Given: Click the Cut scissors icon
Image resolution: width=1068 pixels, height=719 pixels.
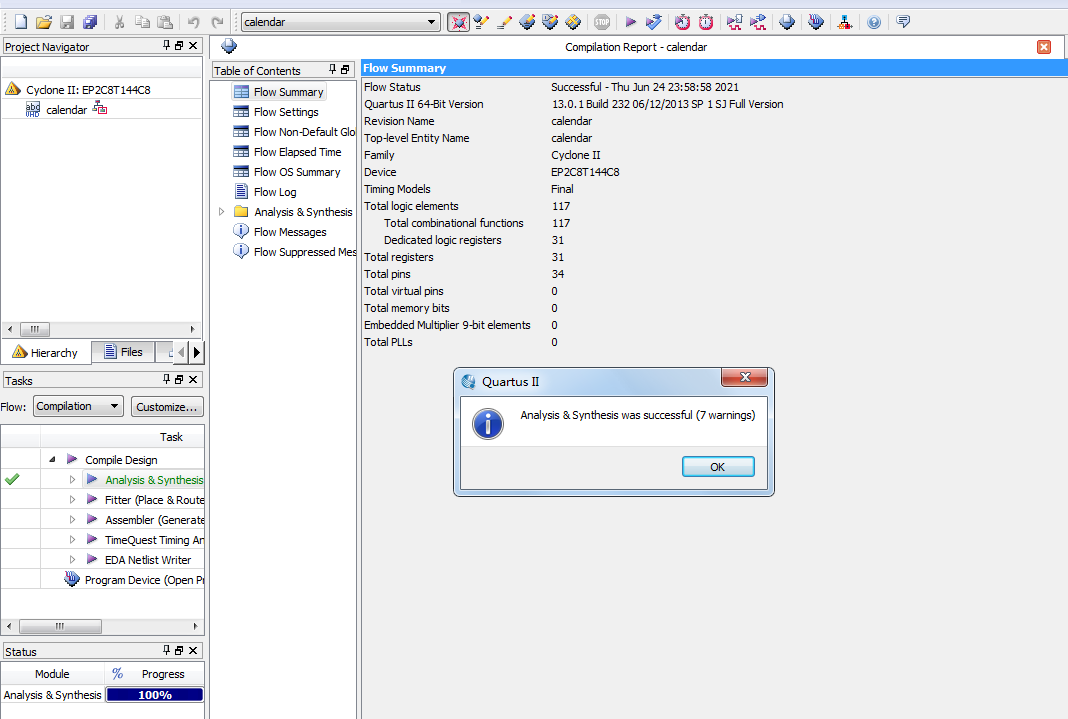Looking at the screenshot, I should pyautogui.click(x=119, y=22).
